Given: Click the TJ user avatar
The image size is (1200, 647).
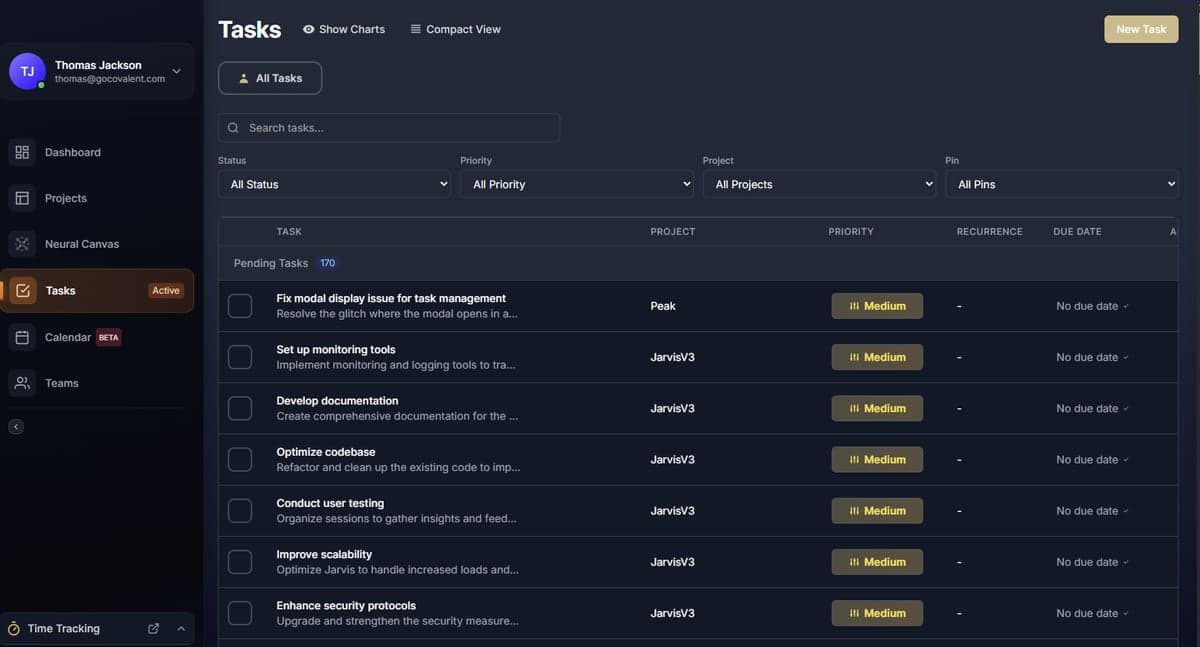Looking at the screenshot, I should tap(27, 71).
